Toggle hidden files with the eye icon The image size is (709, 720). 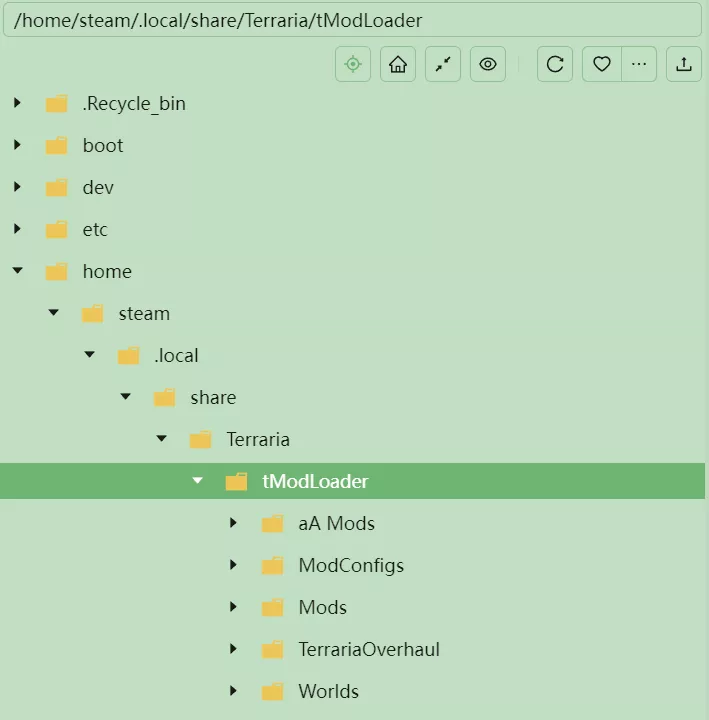(x=488, y=64)
